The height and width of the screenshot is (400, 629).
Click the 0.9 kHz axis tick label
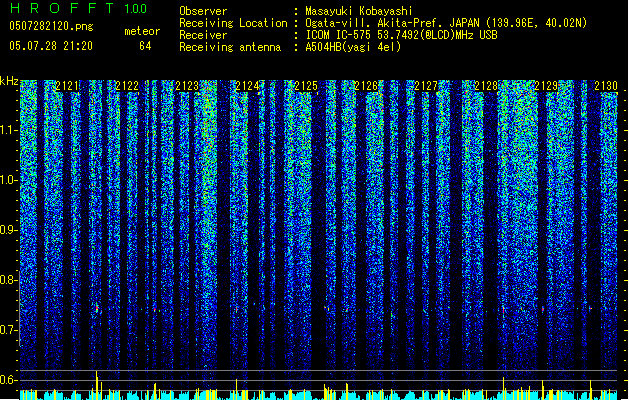(x=9, y=230)
